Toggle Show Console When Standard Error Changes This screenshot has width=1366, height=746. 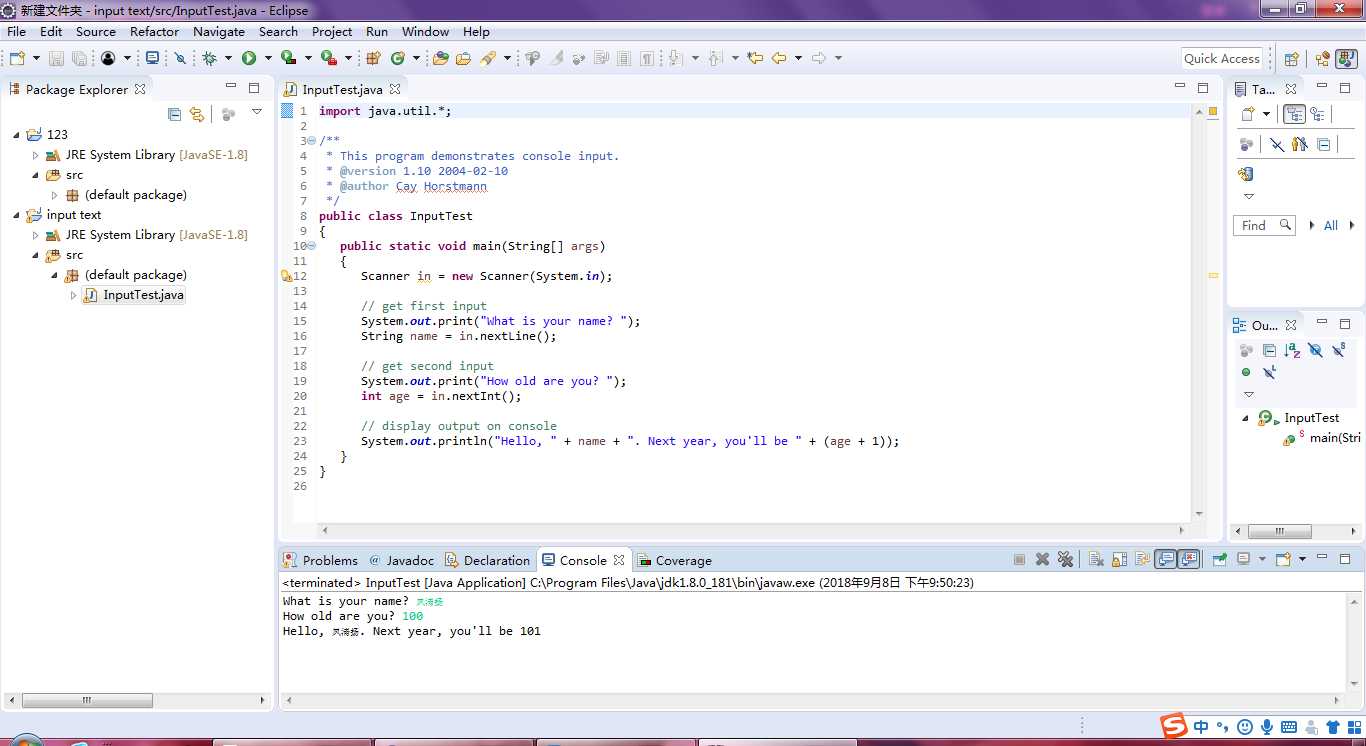[x=1189, y=560]
